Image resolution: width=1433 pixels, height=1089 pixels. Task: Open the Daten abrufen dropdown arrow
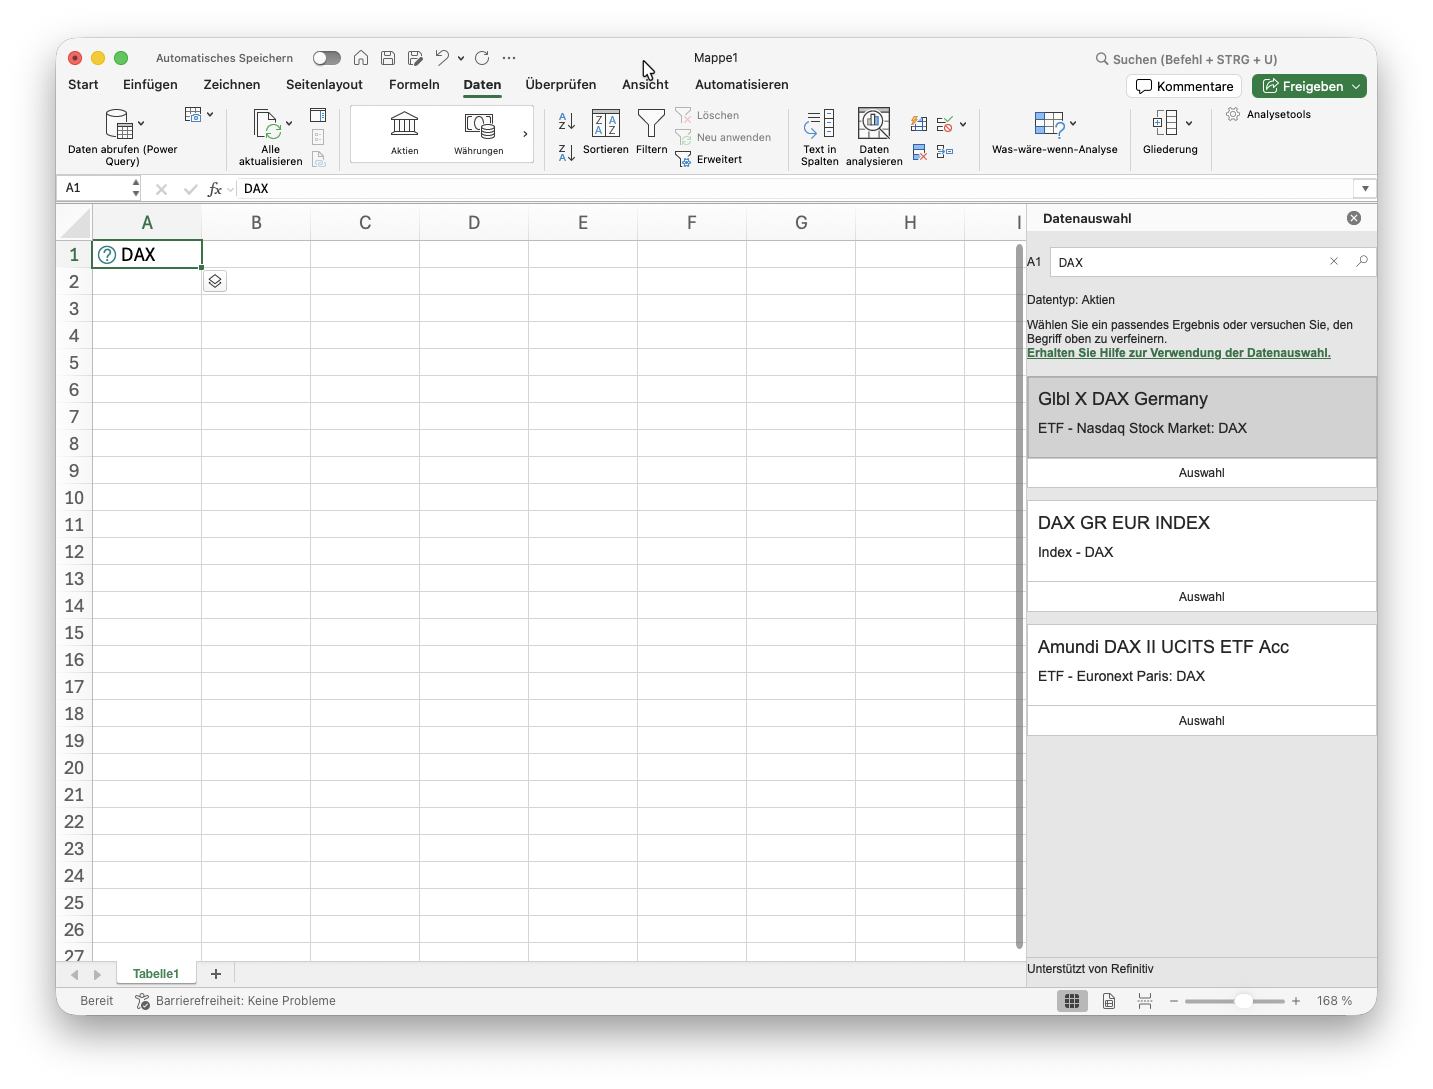141,124
